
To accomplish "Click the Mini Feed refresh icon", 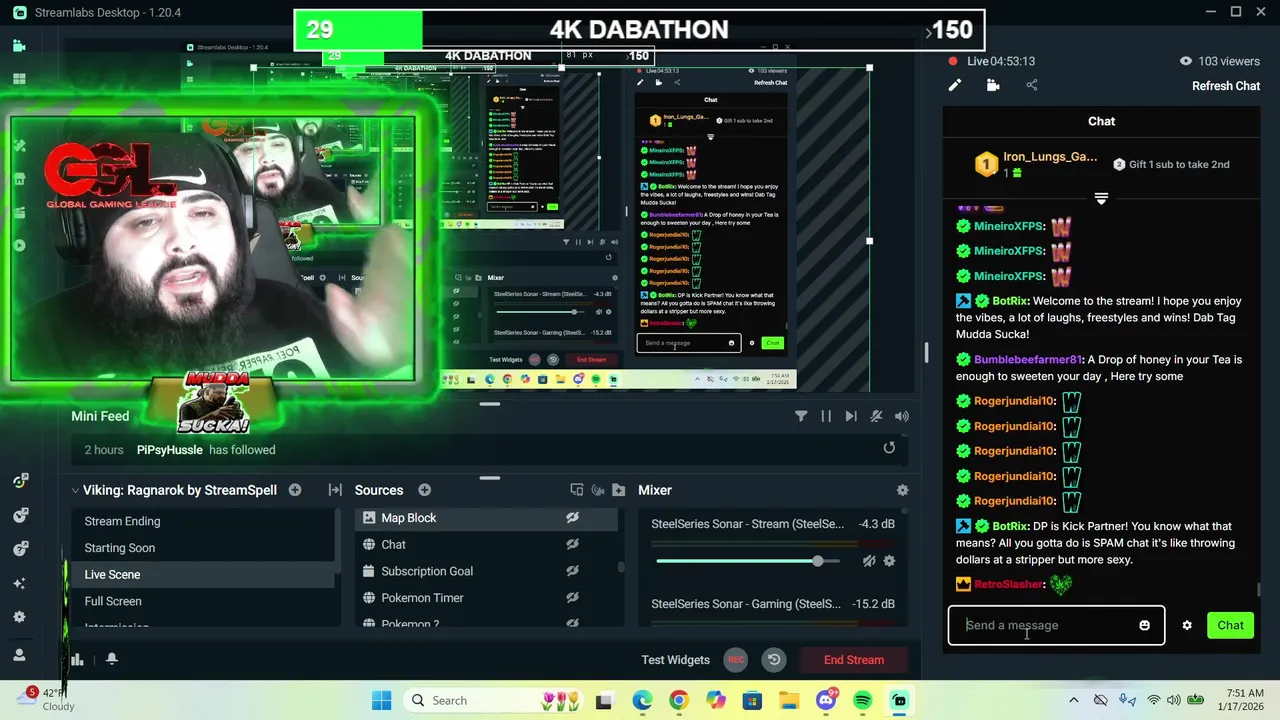I will tap(889, 448).
